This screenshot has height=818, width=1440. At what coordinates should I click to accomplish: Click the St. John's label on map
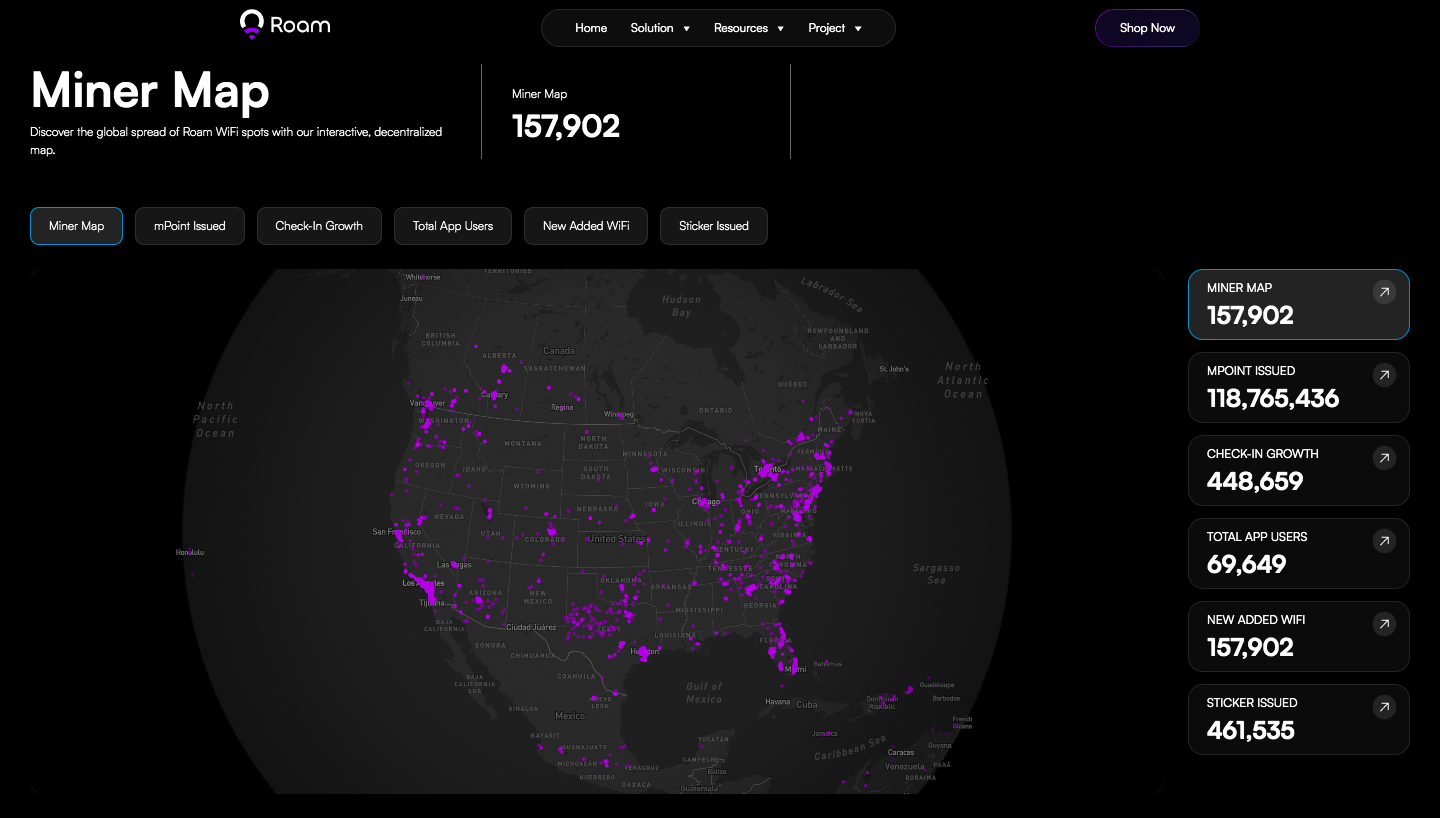coord(894,369)
